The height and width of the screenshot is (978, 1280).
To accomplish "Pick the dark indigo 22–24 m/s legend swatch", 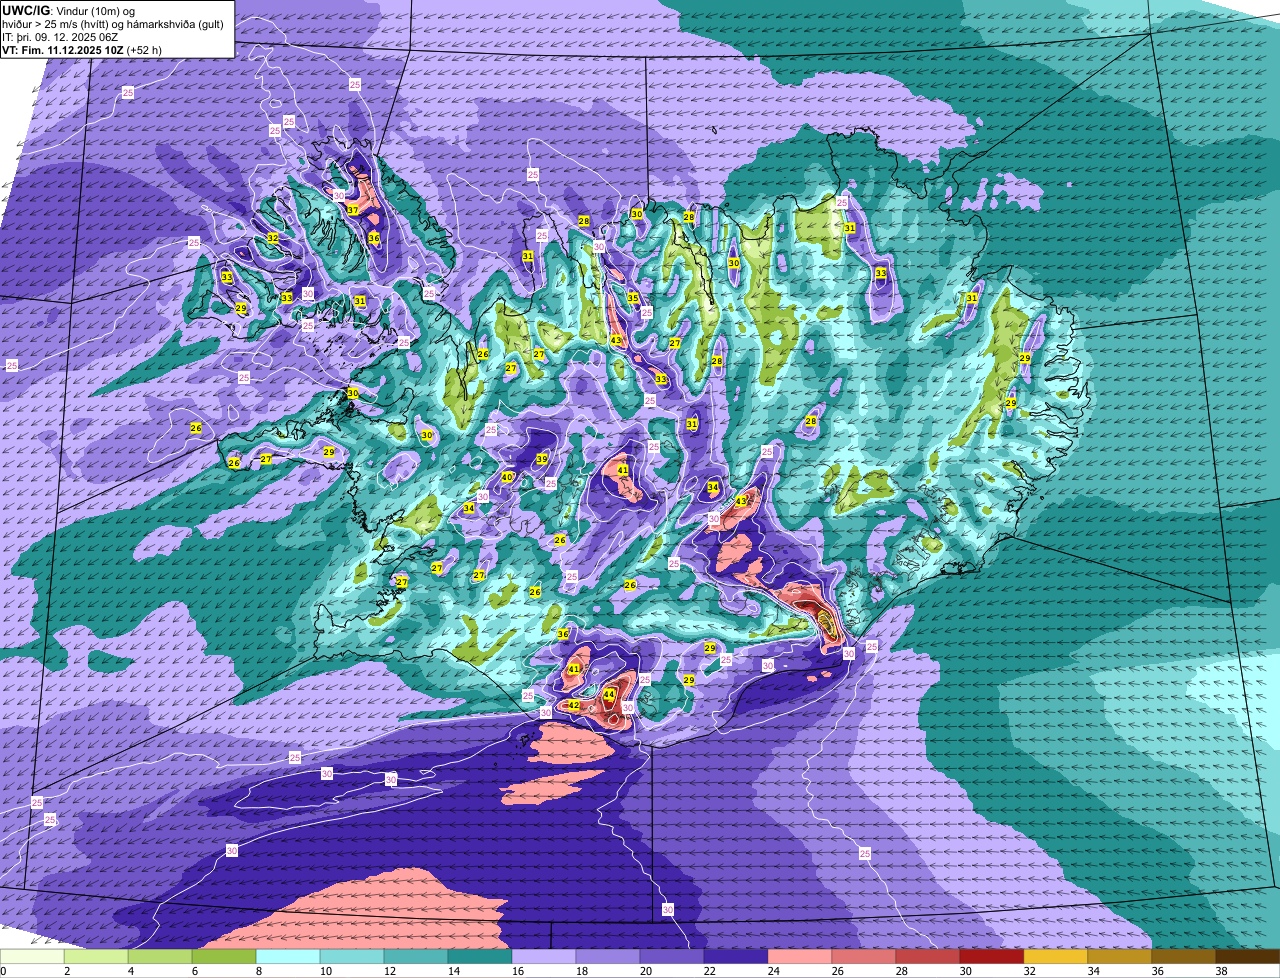I will (736, 957).
